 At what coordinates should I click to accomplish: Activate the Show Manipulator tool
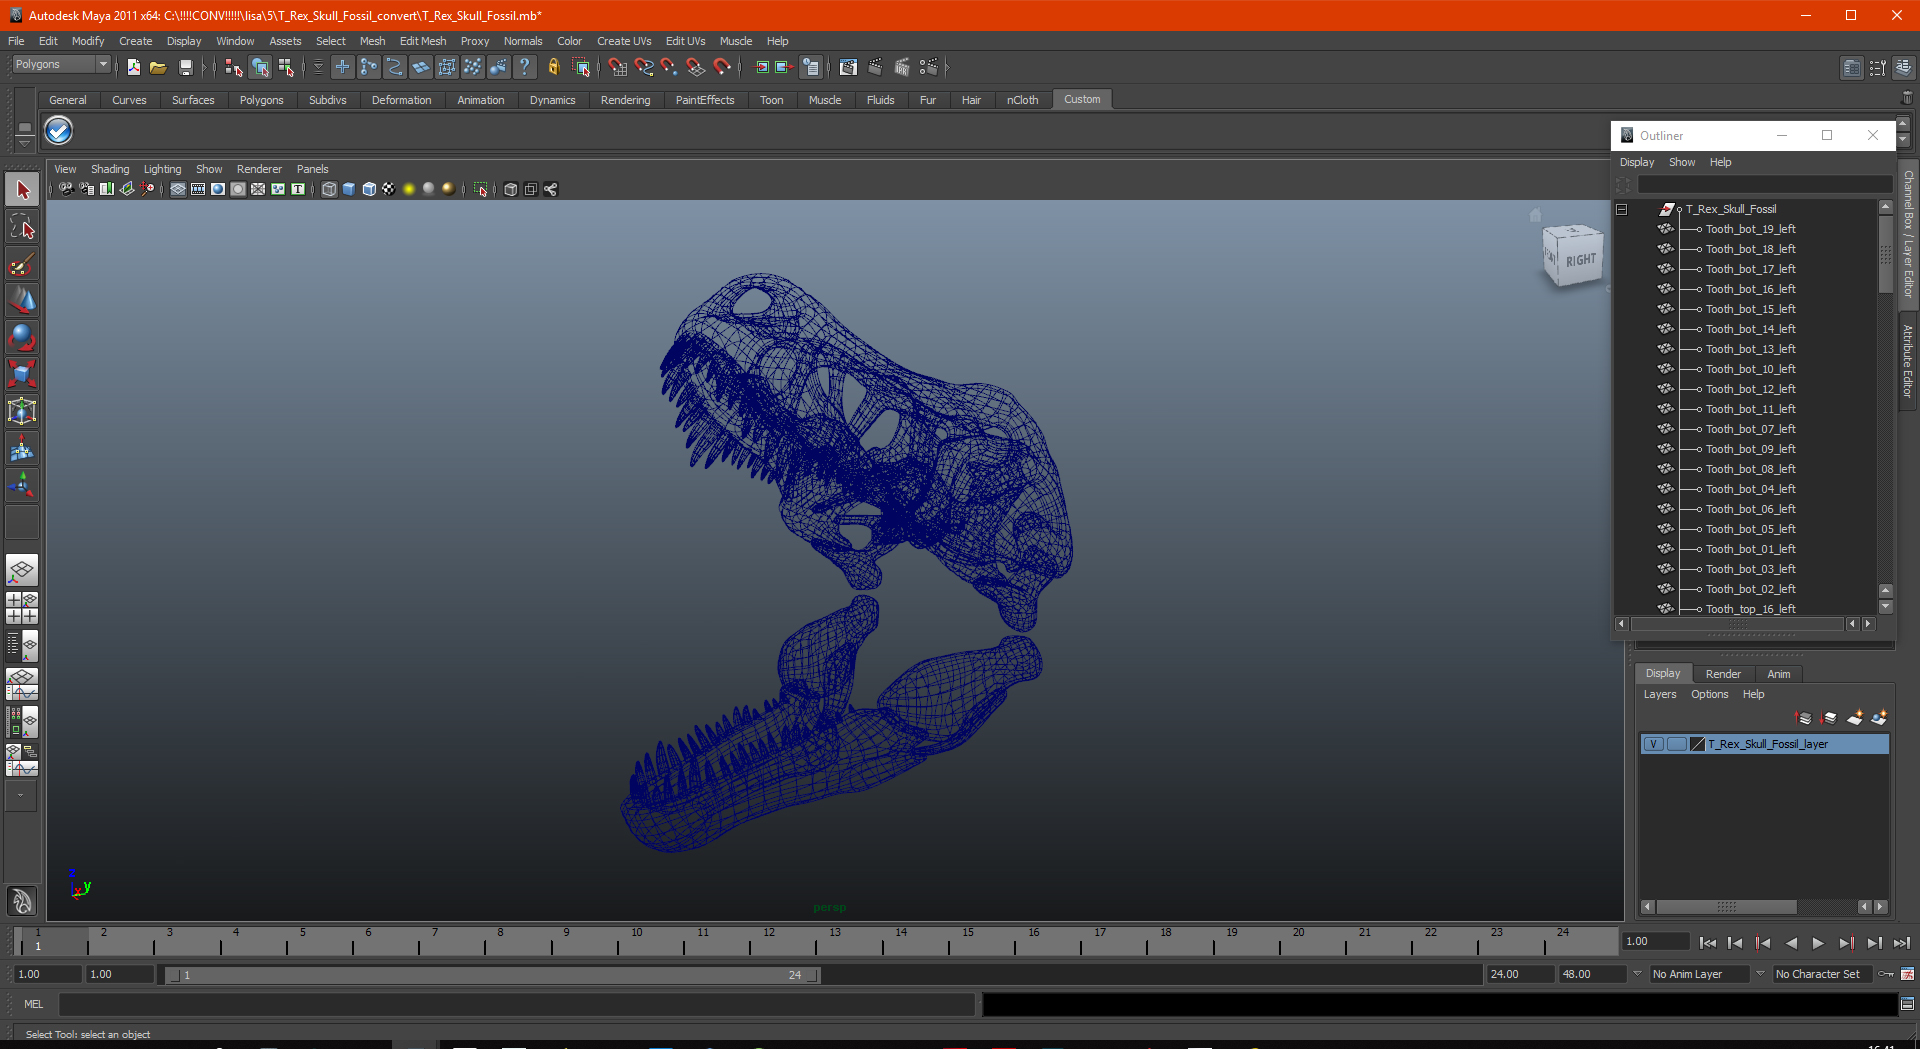click(22, 486)
